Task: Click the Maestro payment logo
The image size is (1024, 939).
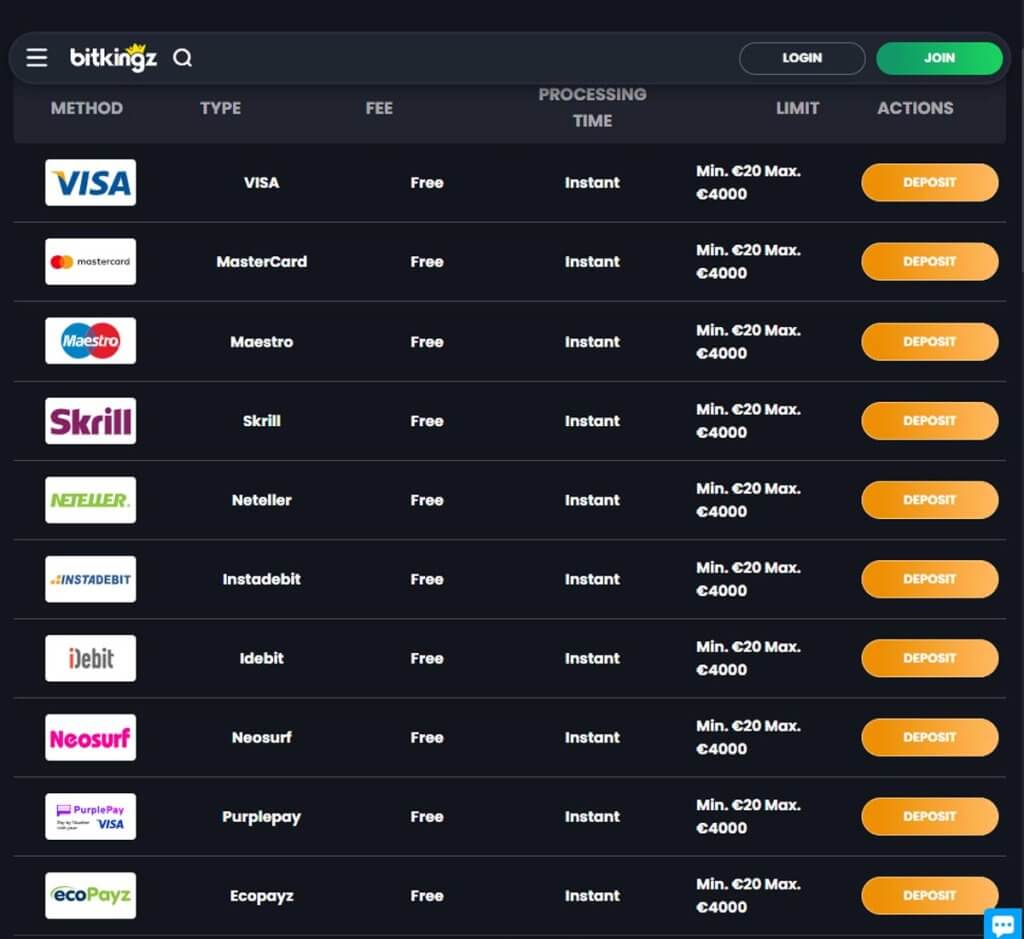Action: coord(91,341)
